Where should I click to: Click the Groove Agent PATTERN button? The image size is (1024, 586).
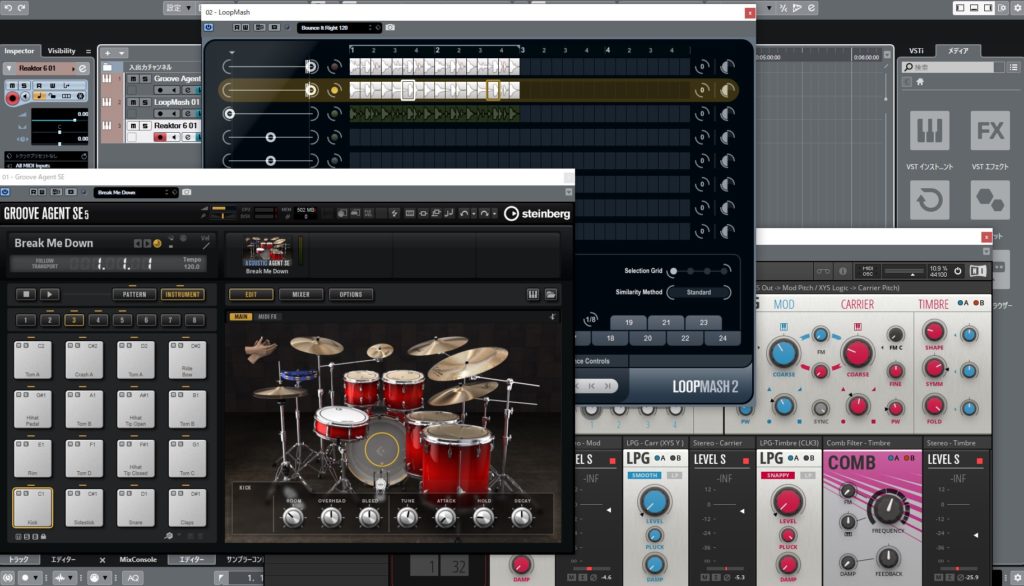pos(134,295)
